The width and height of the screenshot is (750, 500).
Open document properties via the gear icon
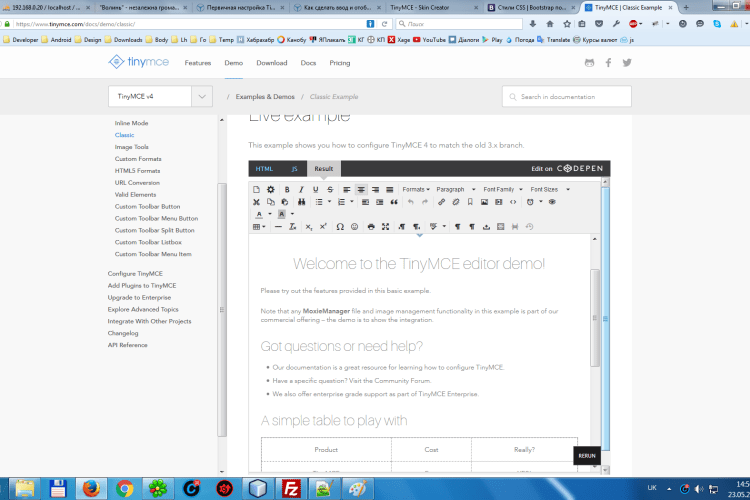pyautogui.click(x=271, y=189)
